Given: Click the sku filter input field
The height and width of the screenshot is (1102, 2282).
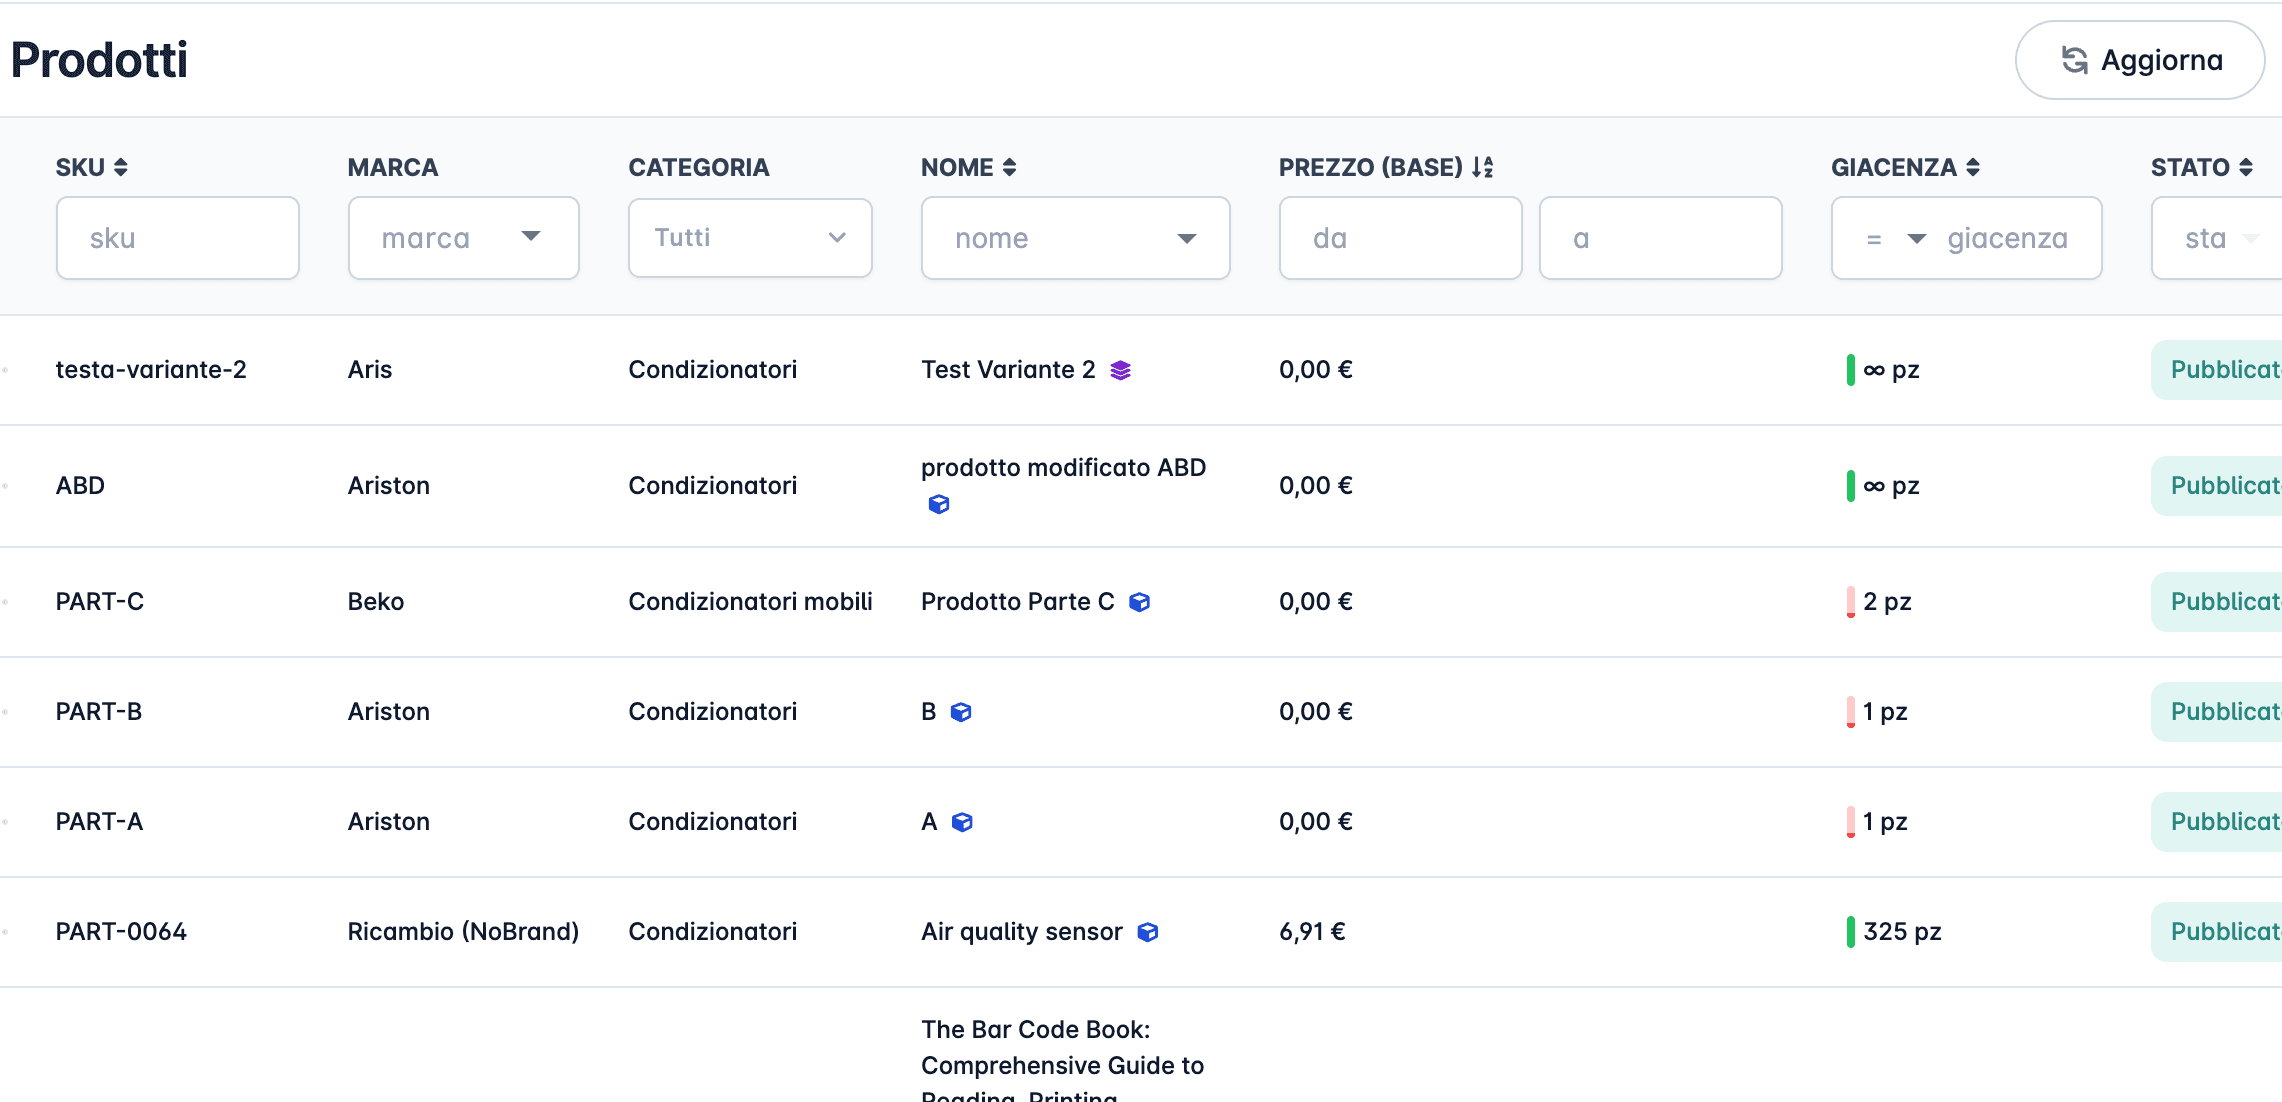Looking at the screenshot, I should 176,238.
